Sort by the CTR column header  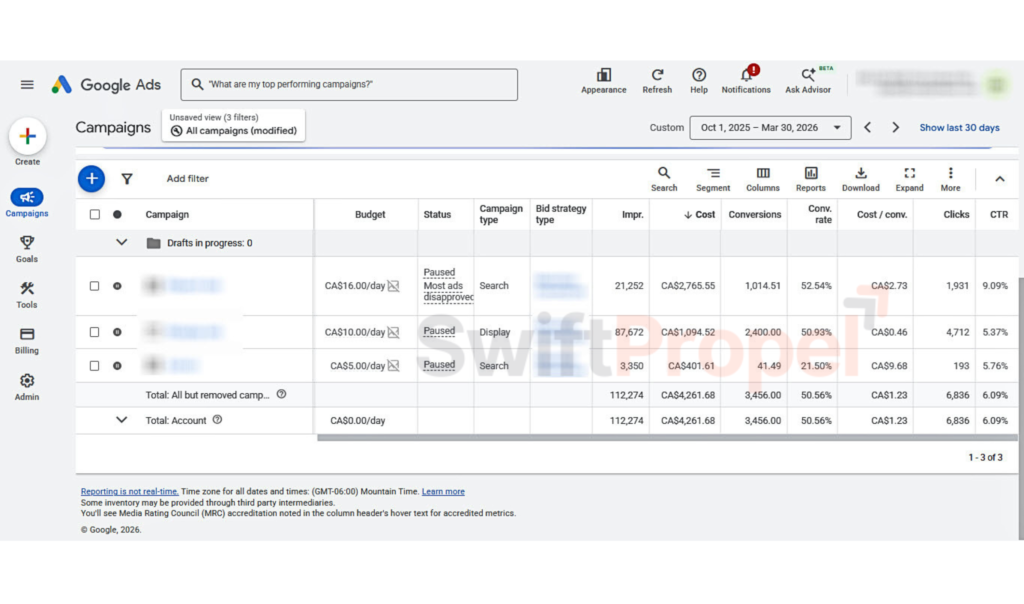[x=999, y=214]
